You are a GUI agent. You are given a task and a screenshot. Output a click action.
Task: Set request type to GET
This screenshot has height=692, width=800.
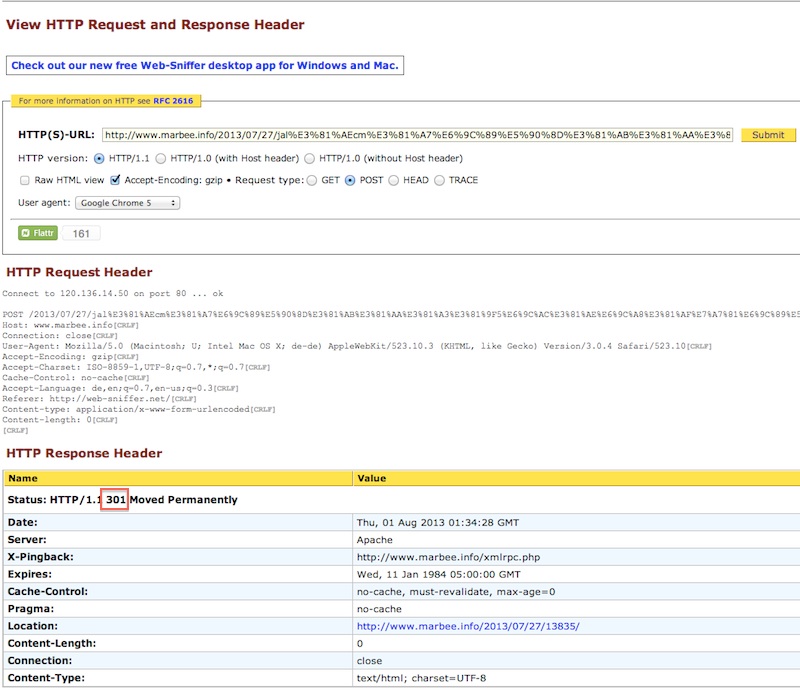tap(312, 181)
